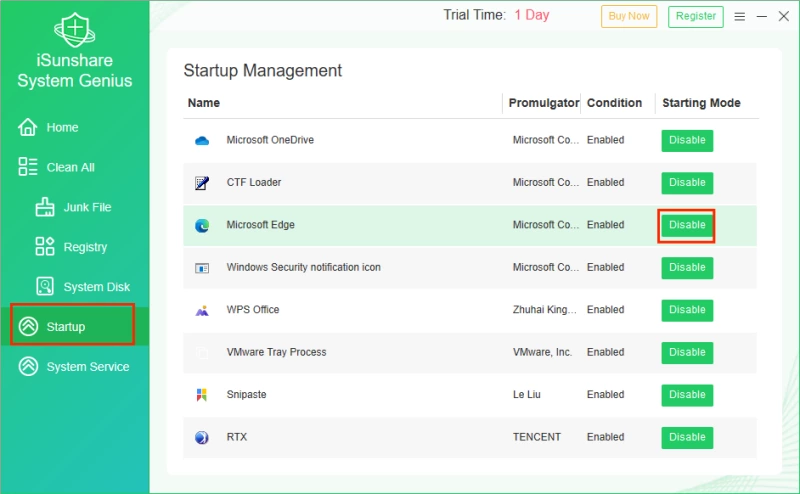Click the CTF Loader pen icon
This screenshot has height=494, width=800.
pyautogui.click(x=202, y=183)
